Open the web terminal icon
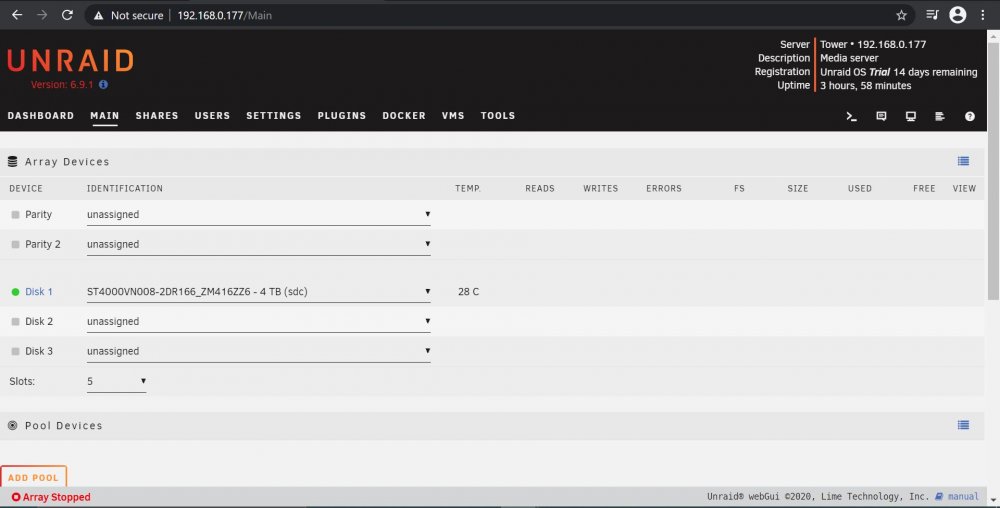The image size is (1000, 508). click(851, 116)
